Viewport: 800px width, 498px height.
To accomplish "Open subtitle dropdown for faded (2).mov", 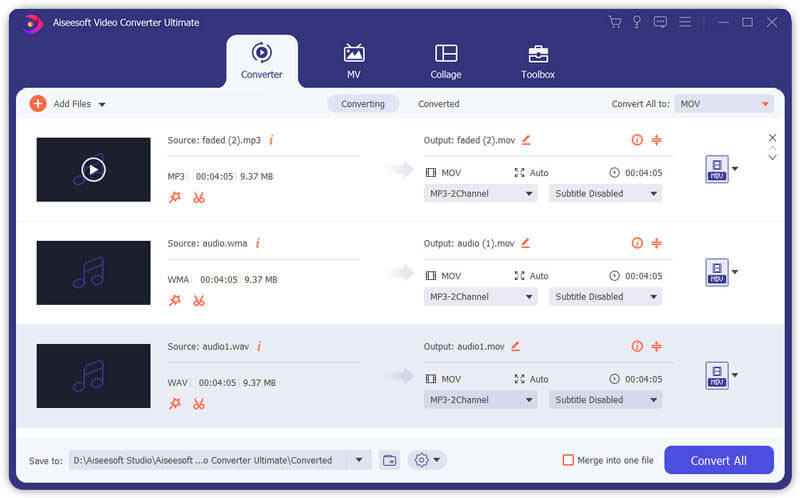I will [x=605, y=193].
